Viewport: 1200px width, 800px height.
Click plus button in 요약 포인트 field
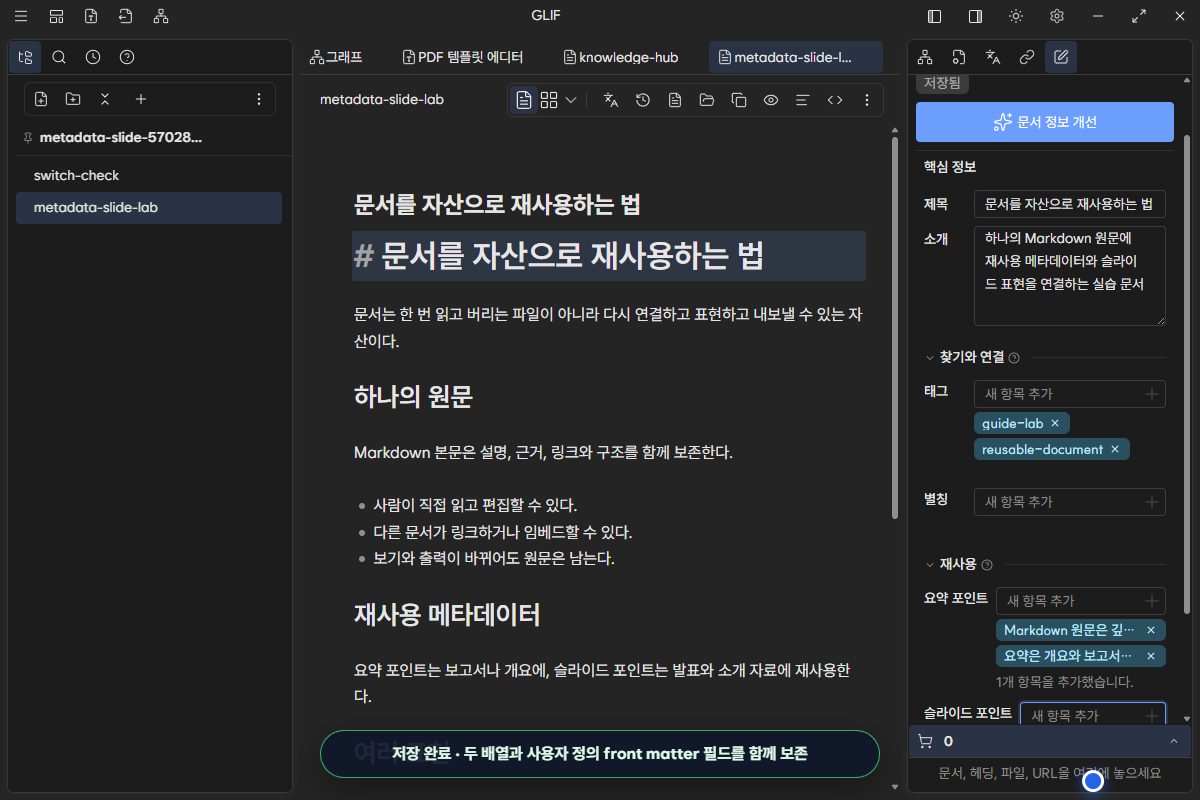tap(1152, 601)
